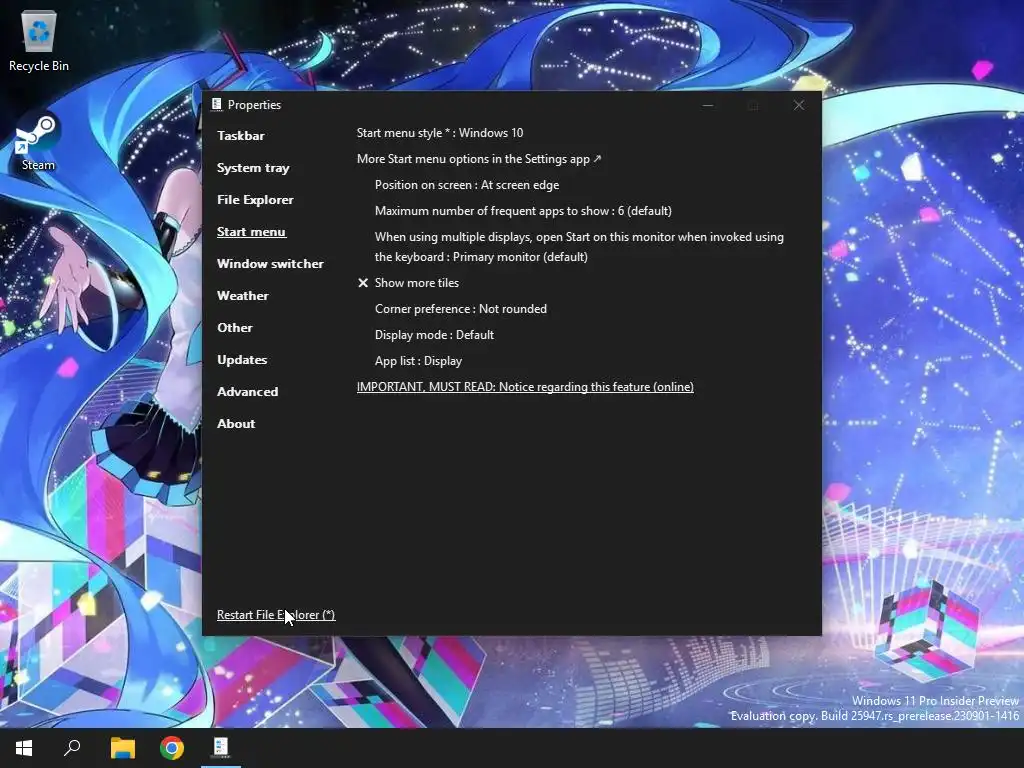Show the About section
The width and height of the screenshot is (1024, 768).
(236, 424)
